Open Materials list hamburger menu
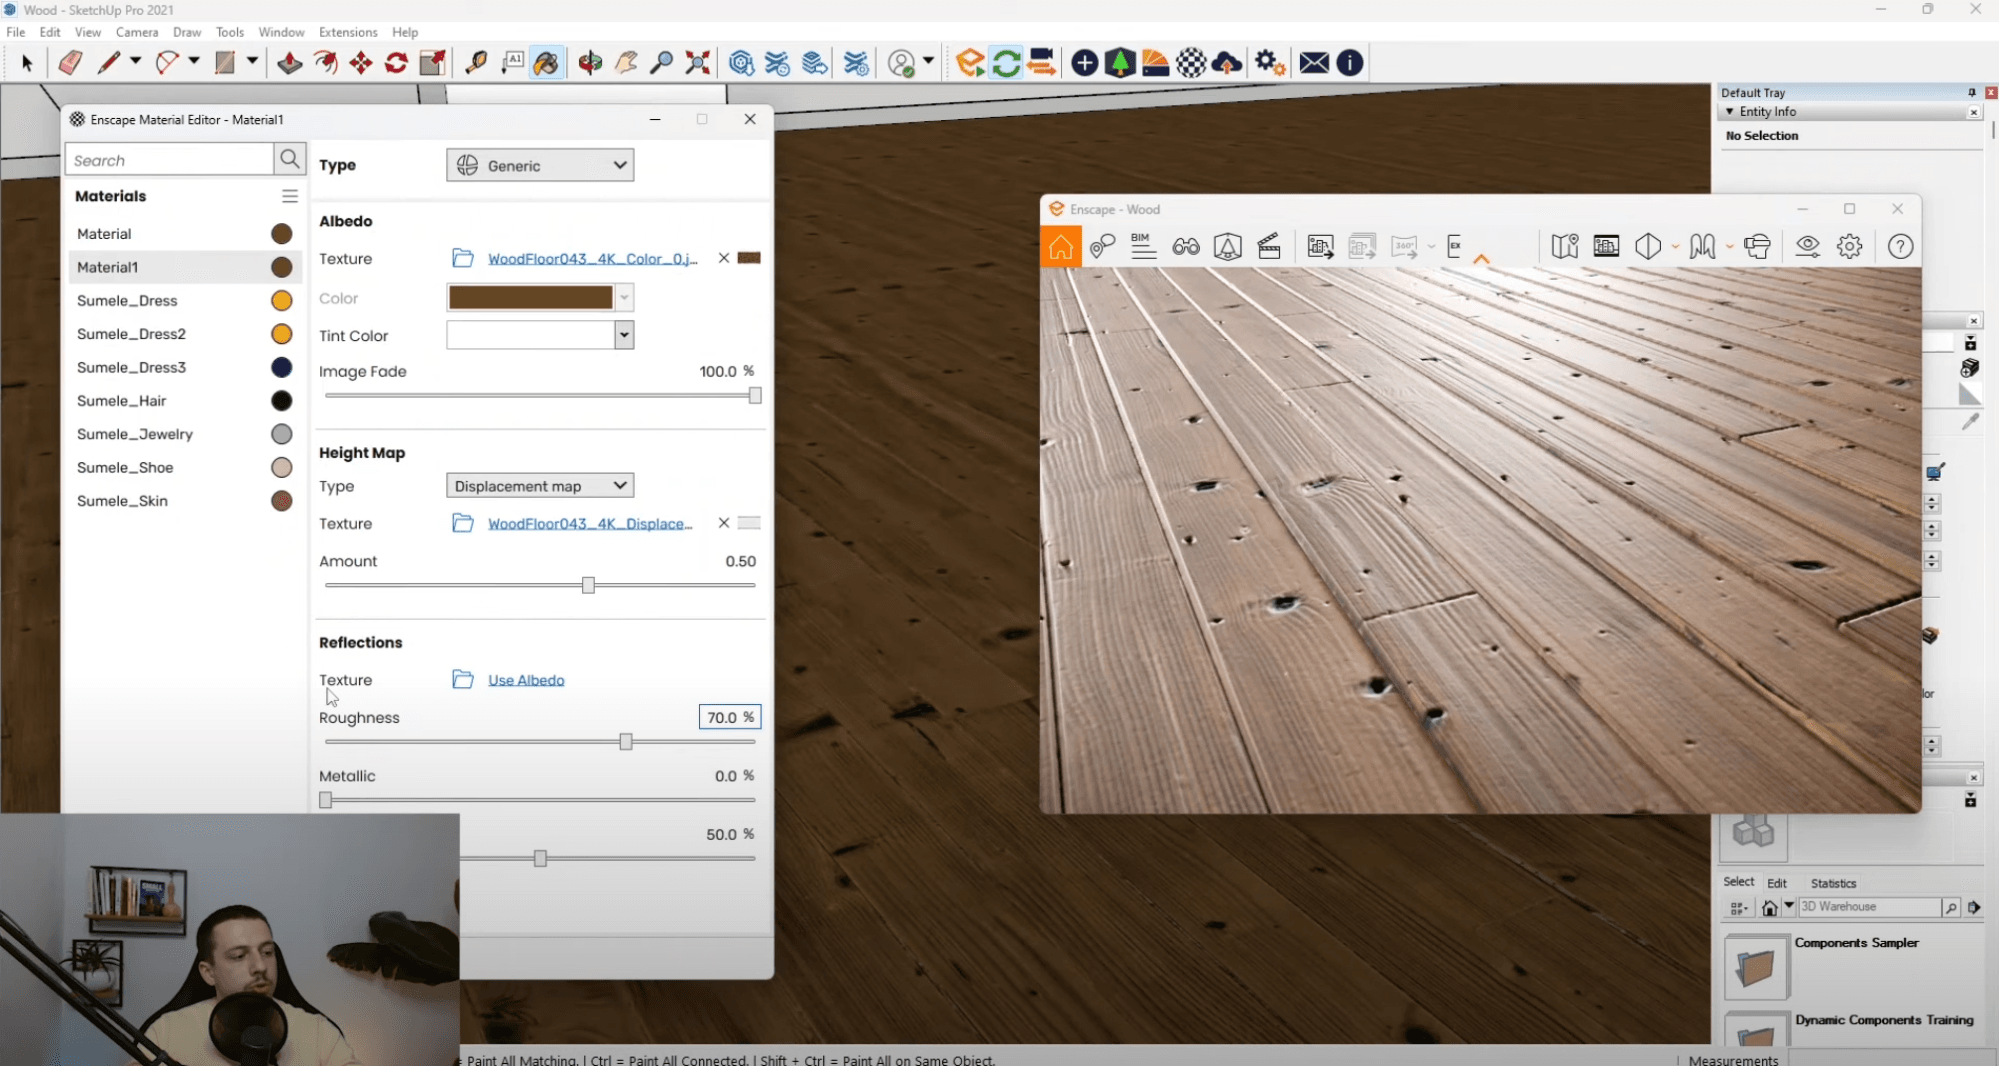 pos(290,196)
